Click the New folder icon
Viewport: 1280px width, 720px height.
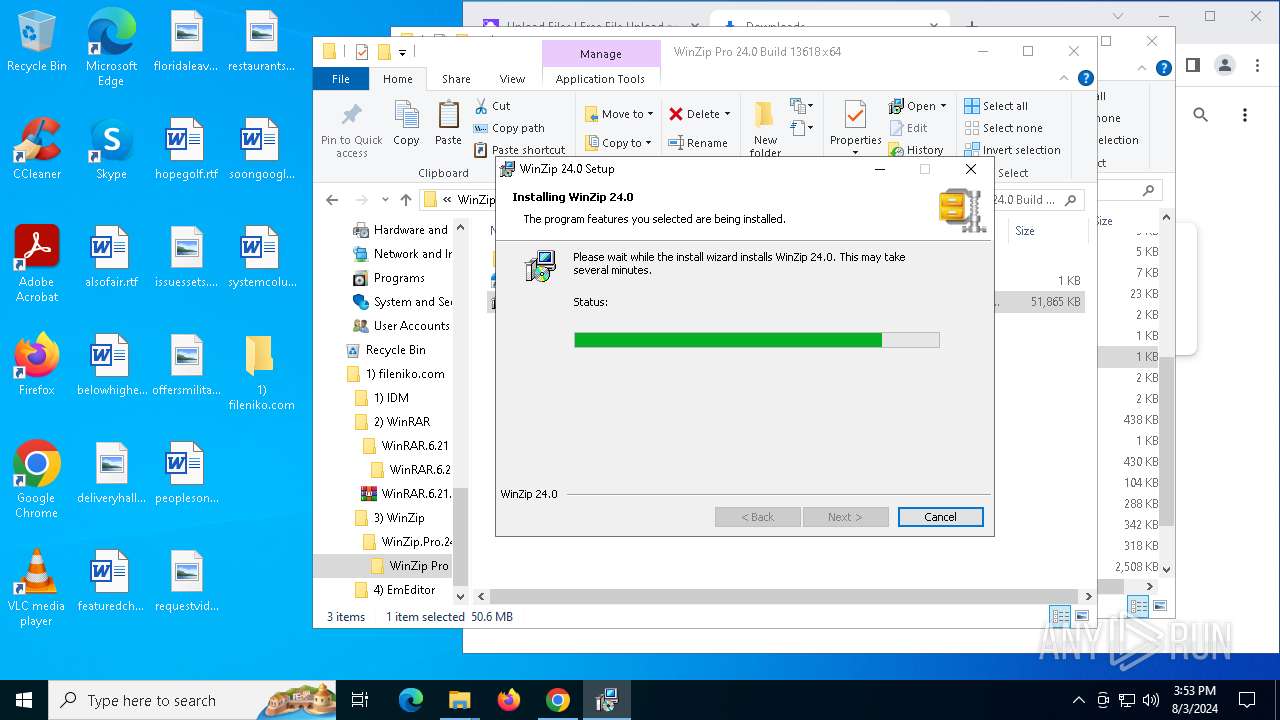pos(765,114)
